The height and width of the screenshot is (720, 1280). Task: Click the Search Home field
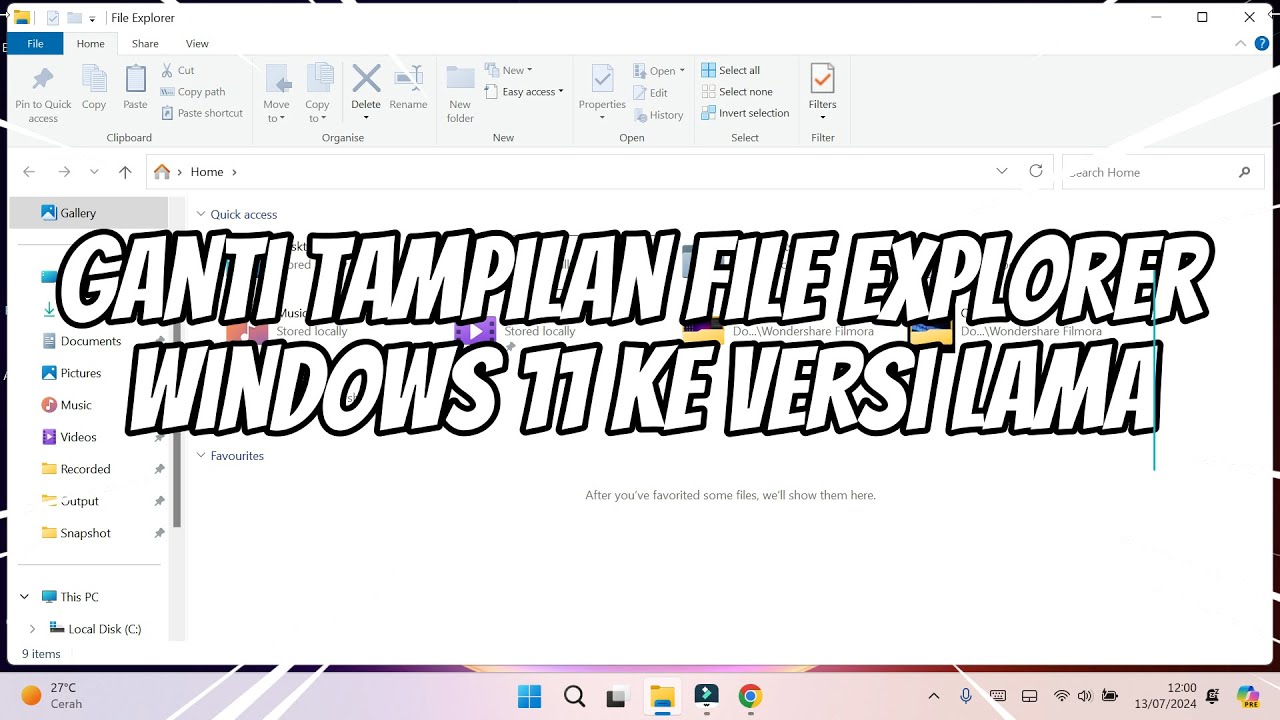(1161, 172)
